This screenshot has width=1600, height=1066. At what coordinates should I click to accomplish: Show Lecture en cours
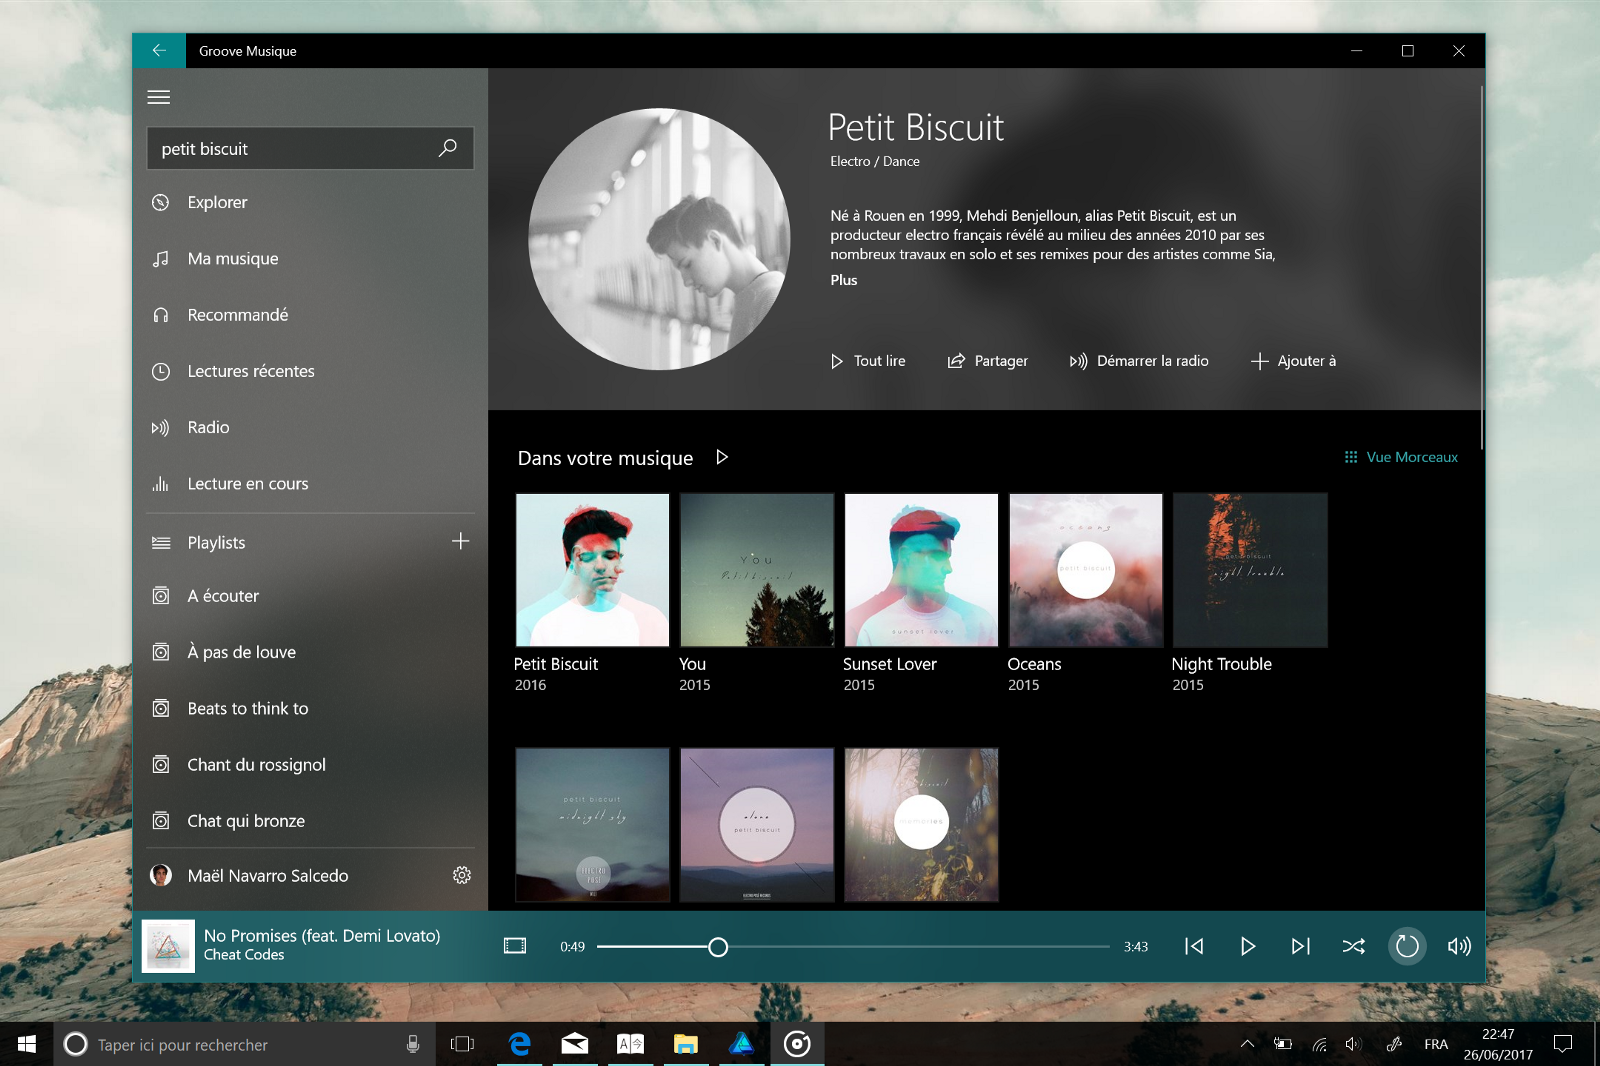pos(310,484)
